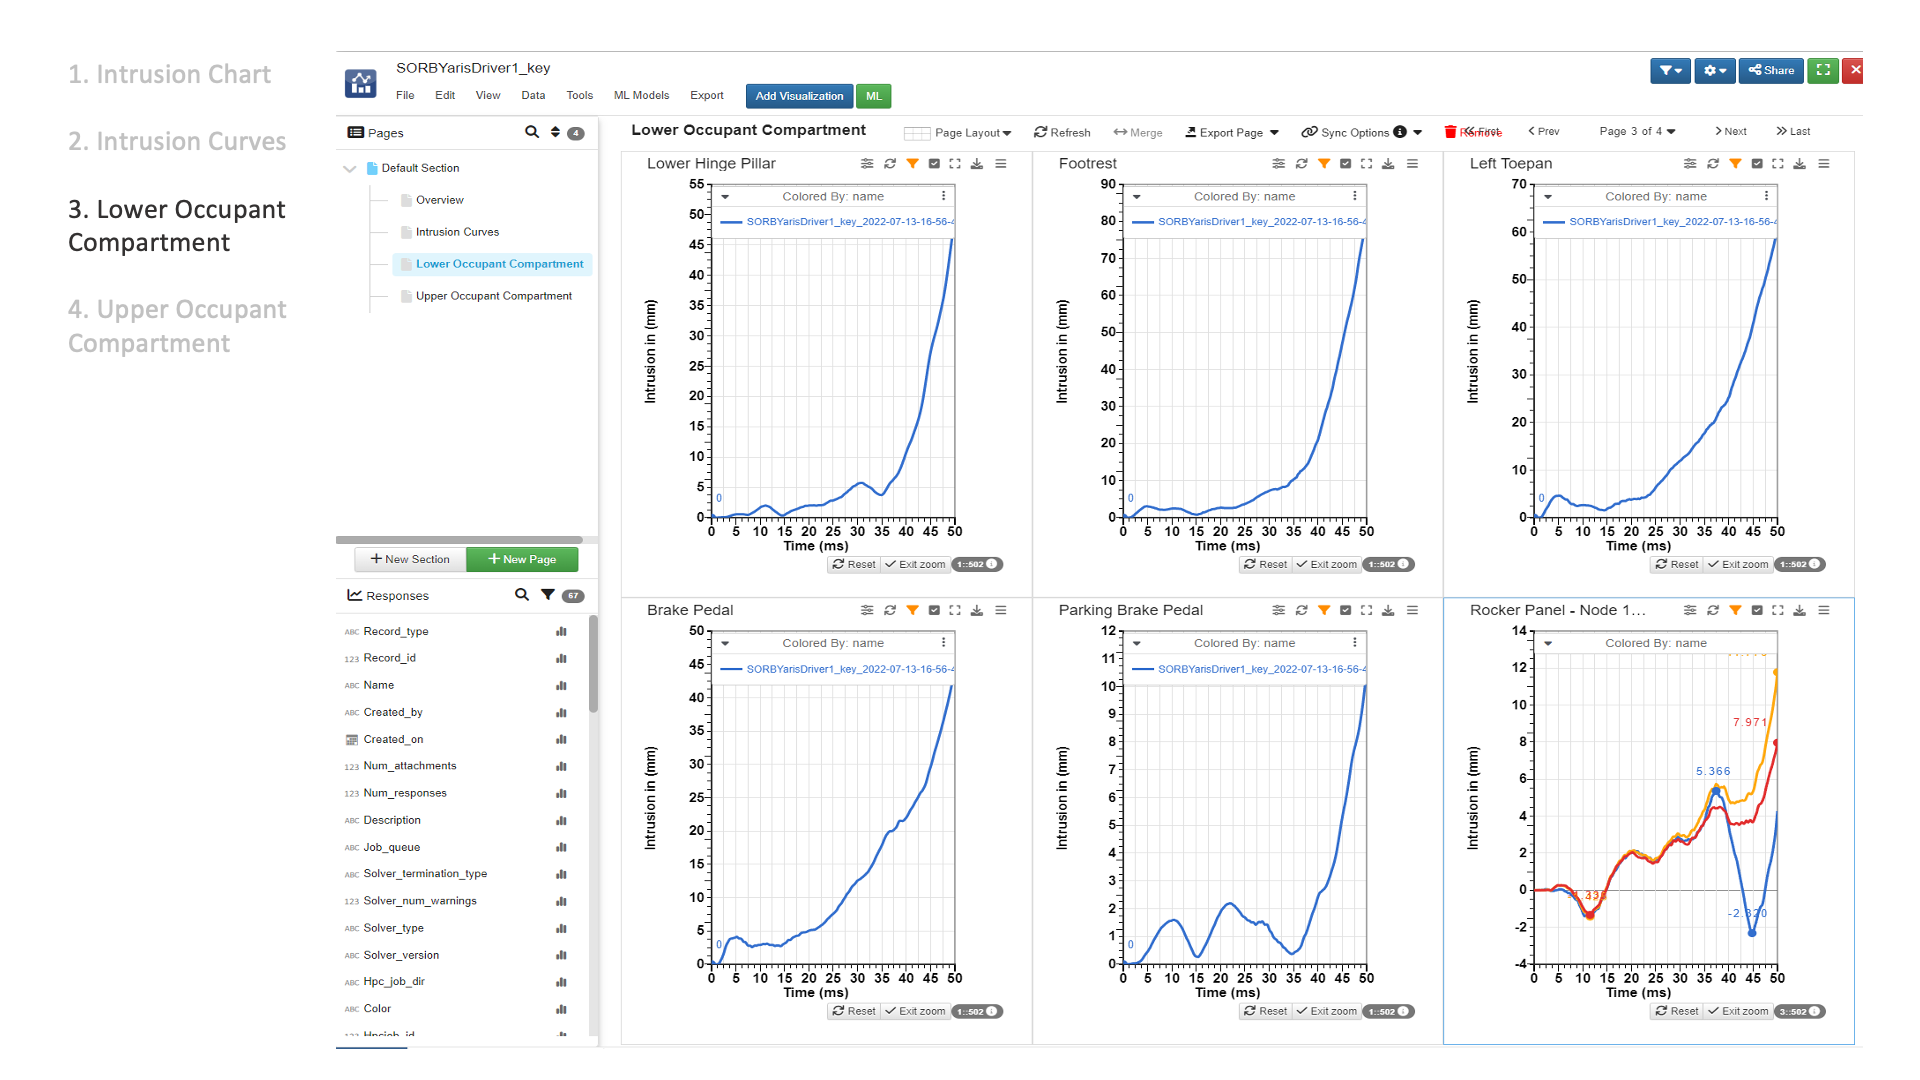
Task: Click the Add Visualization button
Action: point(798,96)
